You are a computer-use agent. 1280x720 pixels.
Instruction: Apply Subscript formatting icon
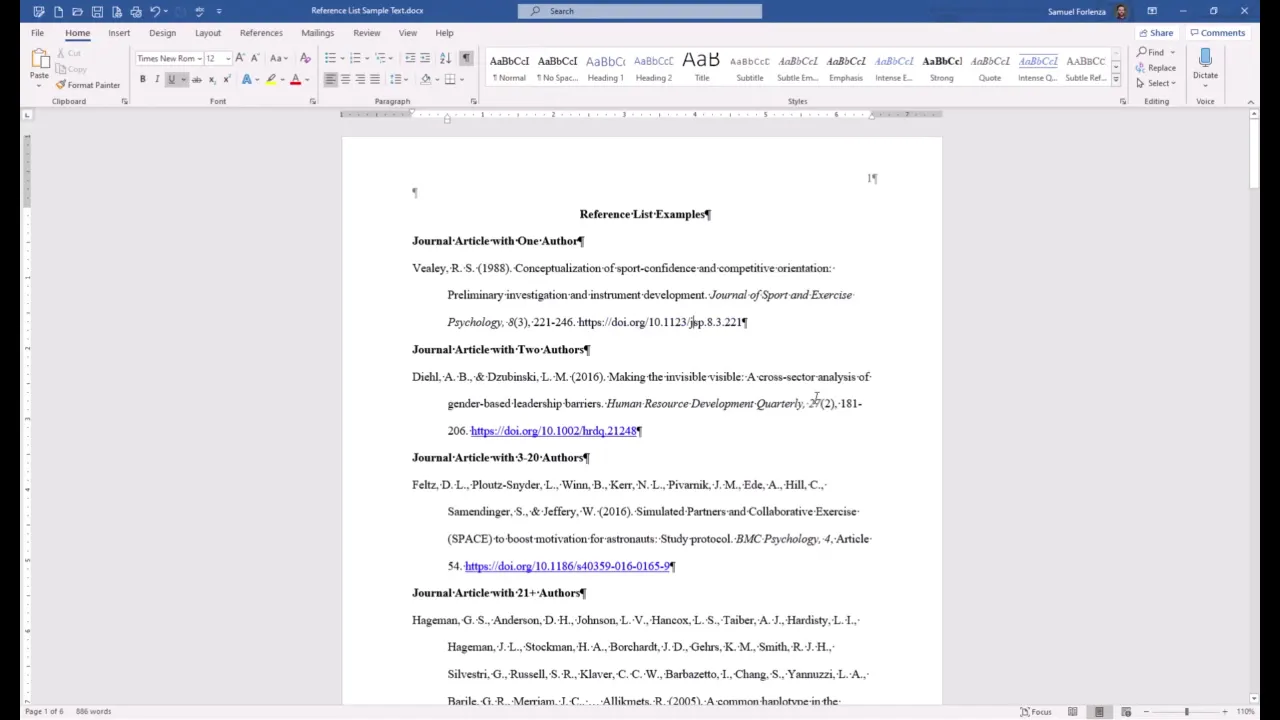pos(212,79)
